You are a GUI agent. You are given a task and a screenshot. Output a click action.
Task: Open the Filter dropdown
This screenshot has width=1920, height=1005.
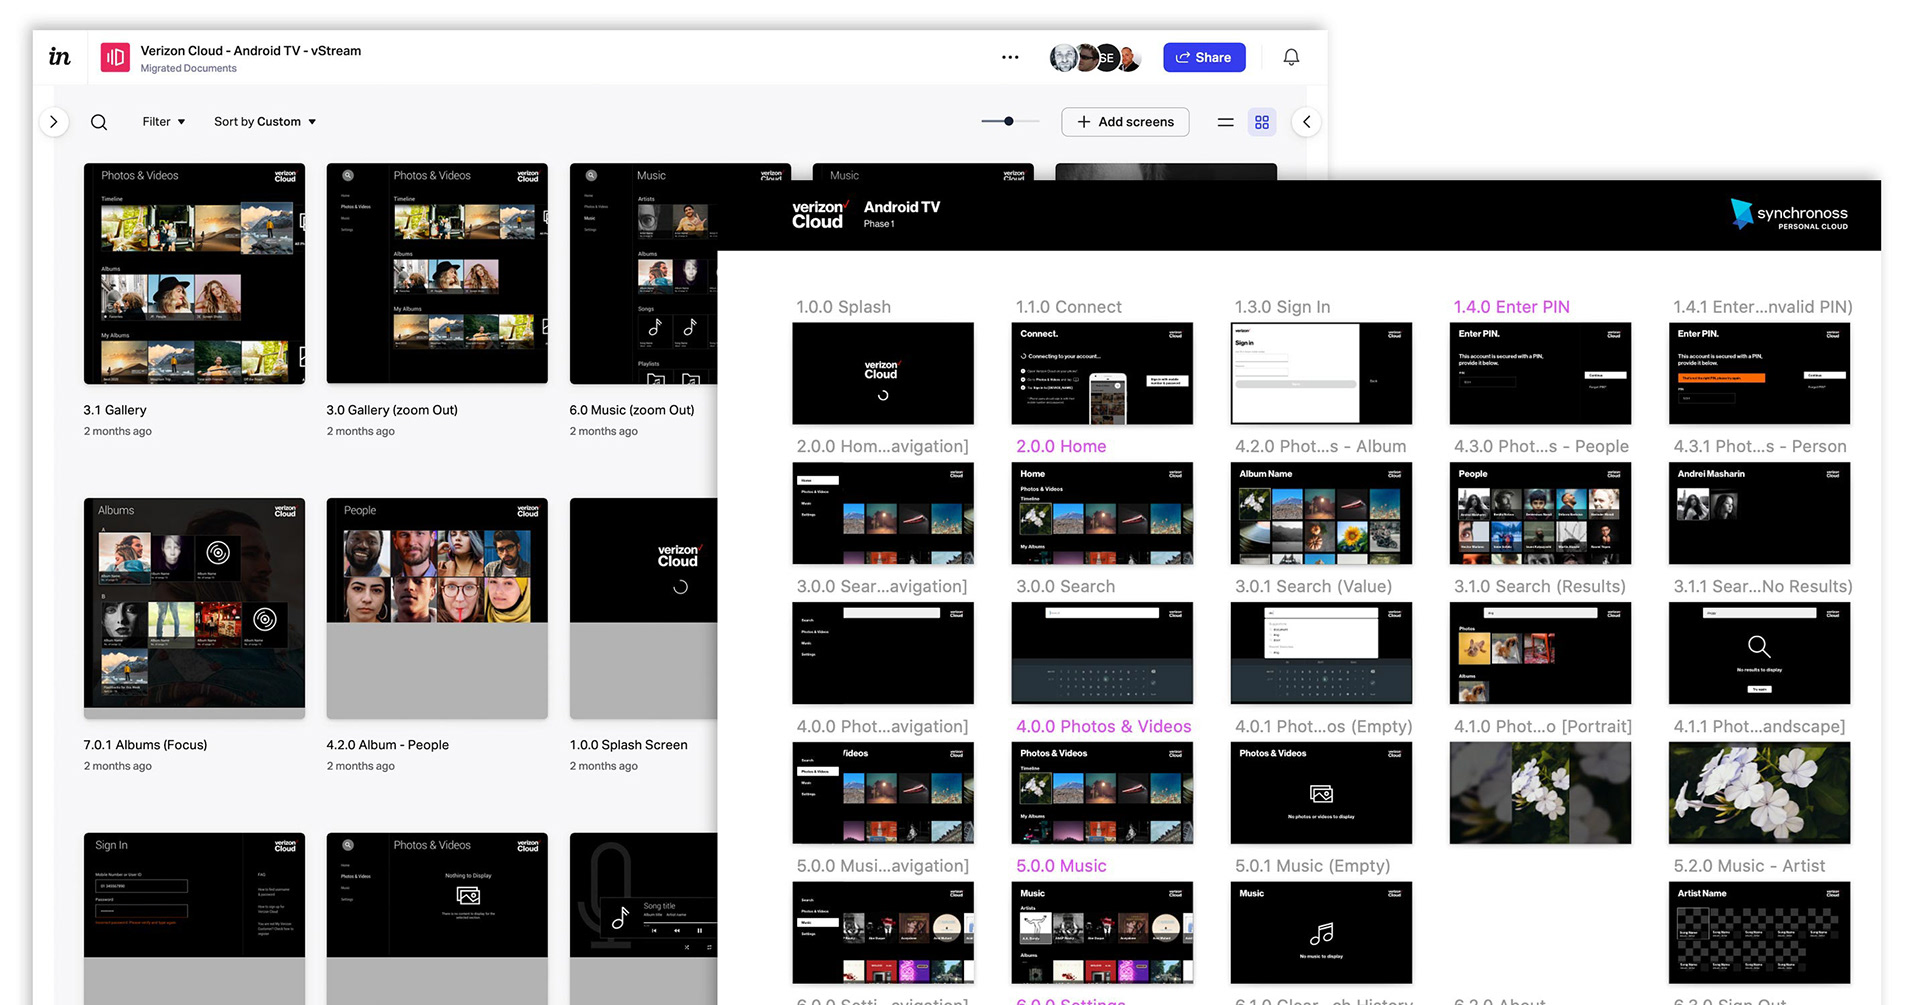coord(164,122)
